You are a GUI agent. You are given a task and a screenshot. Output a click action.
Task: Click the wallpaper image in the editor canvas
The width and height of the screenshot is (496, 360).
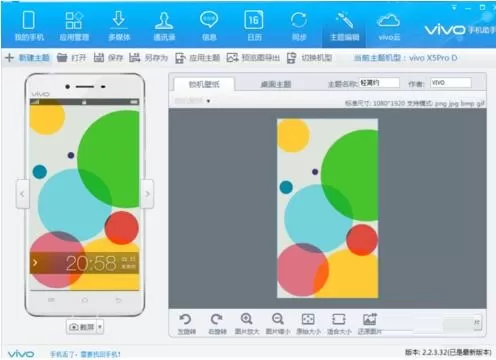(x=327, y=208)
